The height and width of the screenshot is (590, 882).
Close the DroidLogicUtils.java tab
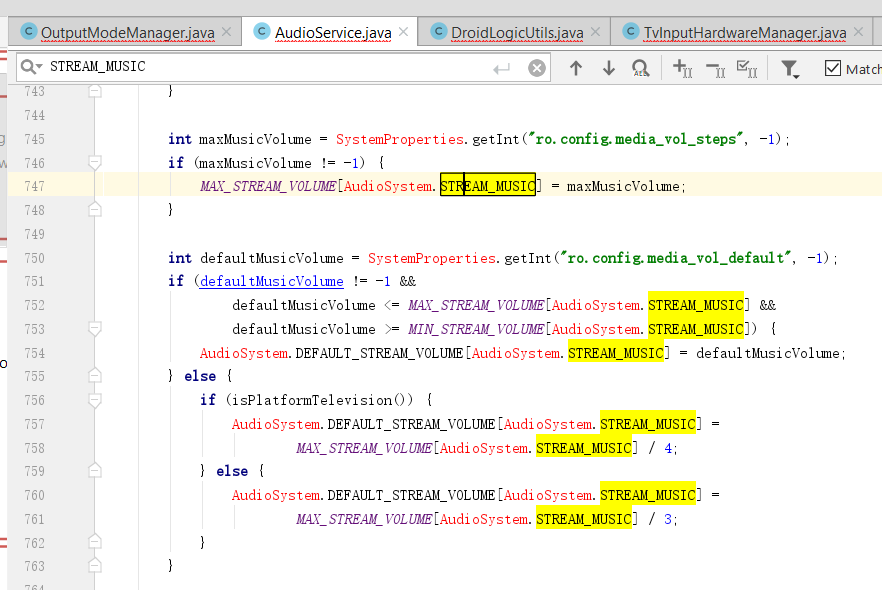tap(596, 32)
